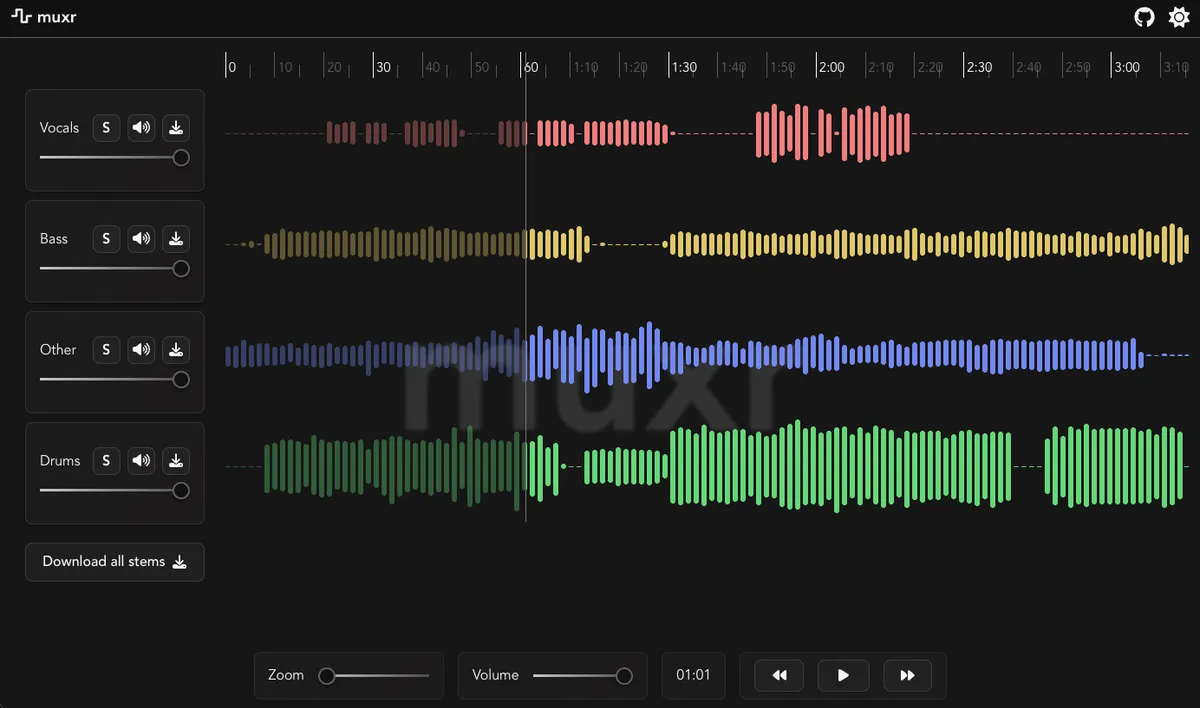Start playback with the play button
The image size is (1200, 708).
pos(843,676)
